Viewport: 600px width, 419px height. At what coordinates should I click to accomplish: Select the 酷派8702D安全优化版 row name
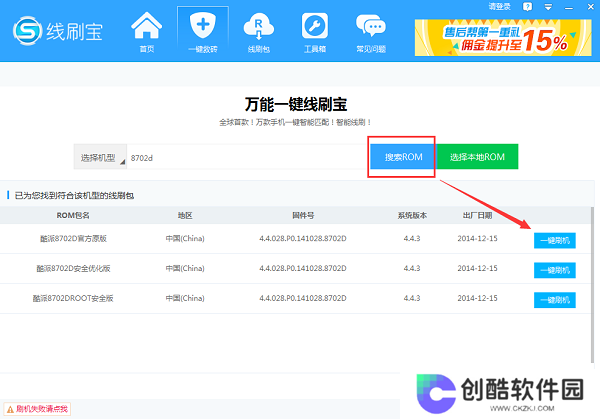click(73, 268)
